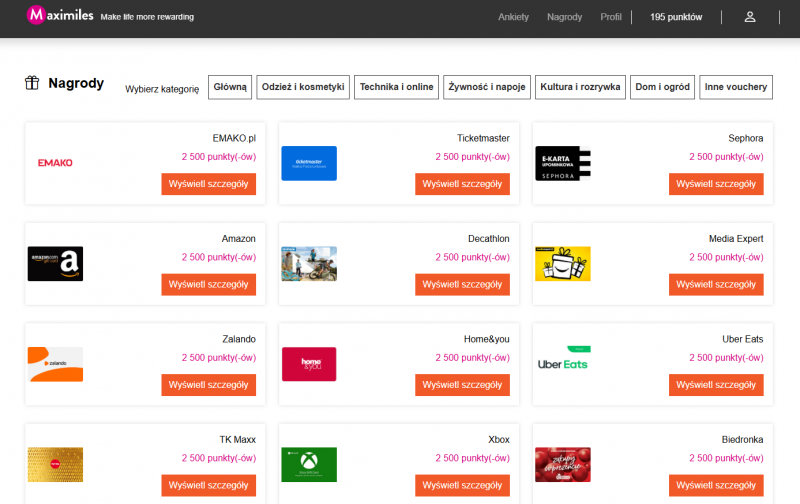Screen dimensions: 800x504
Task: Click the Uber Eats logo
Action: (563, 362)
